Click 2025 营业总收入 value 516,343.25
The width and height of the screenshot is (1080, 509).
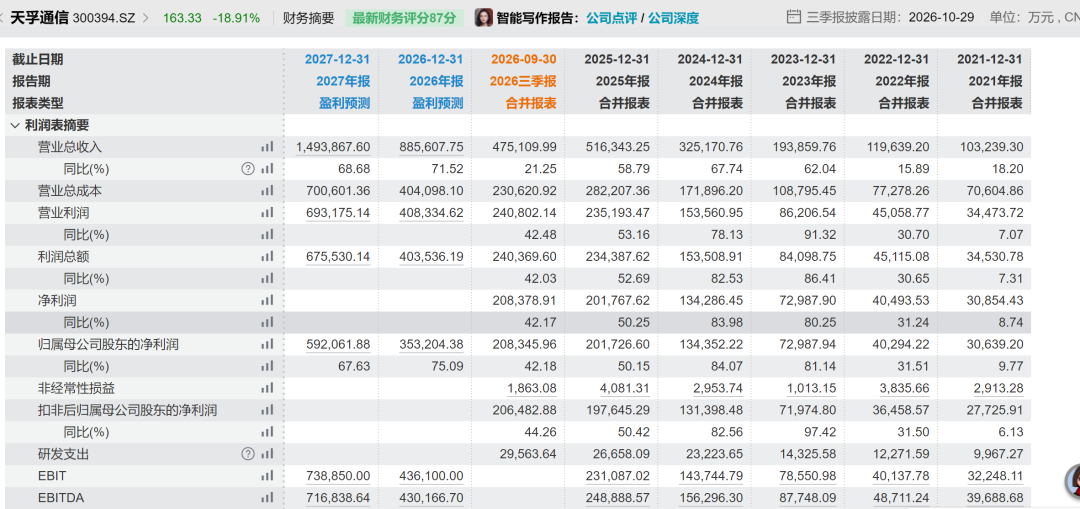617,147
